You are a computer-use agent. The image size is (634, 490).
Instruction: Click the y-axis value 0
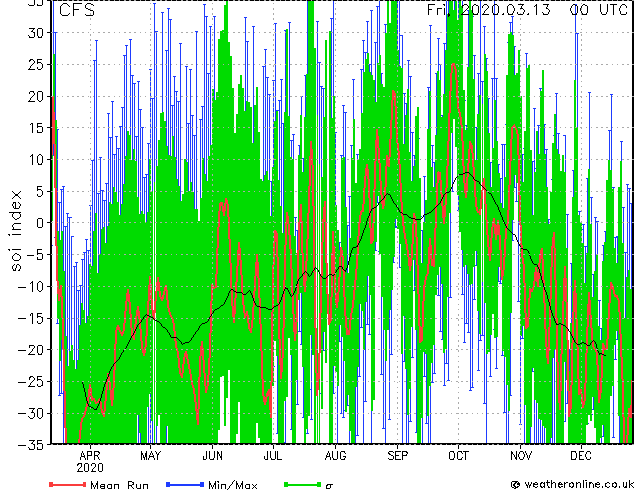(40, 223)
